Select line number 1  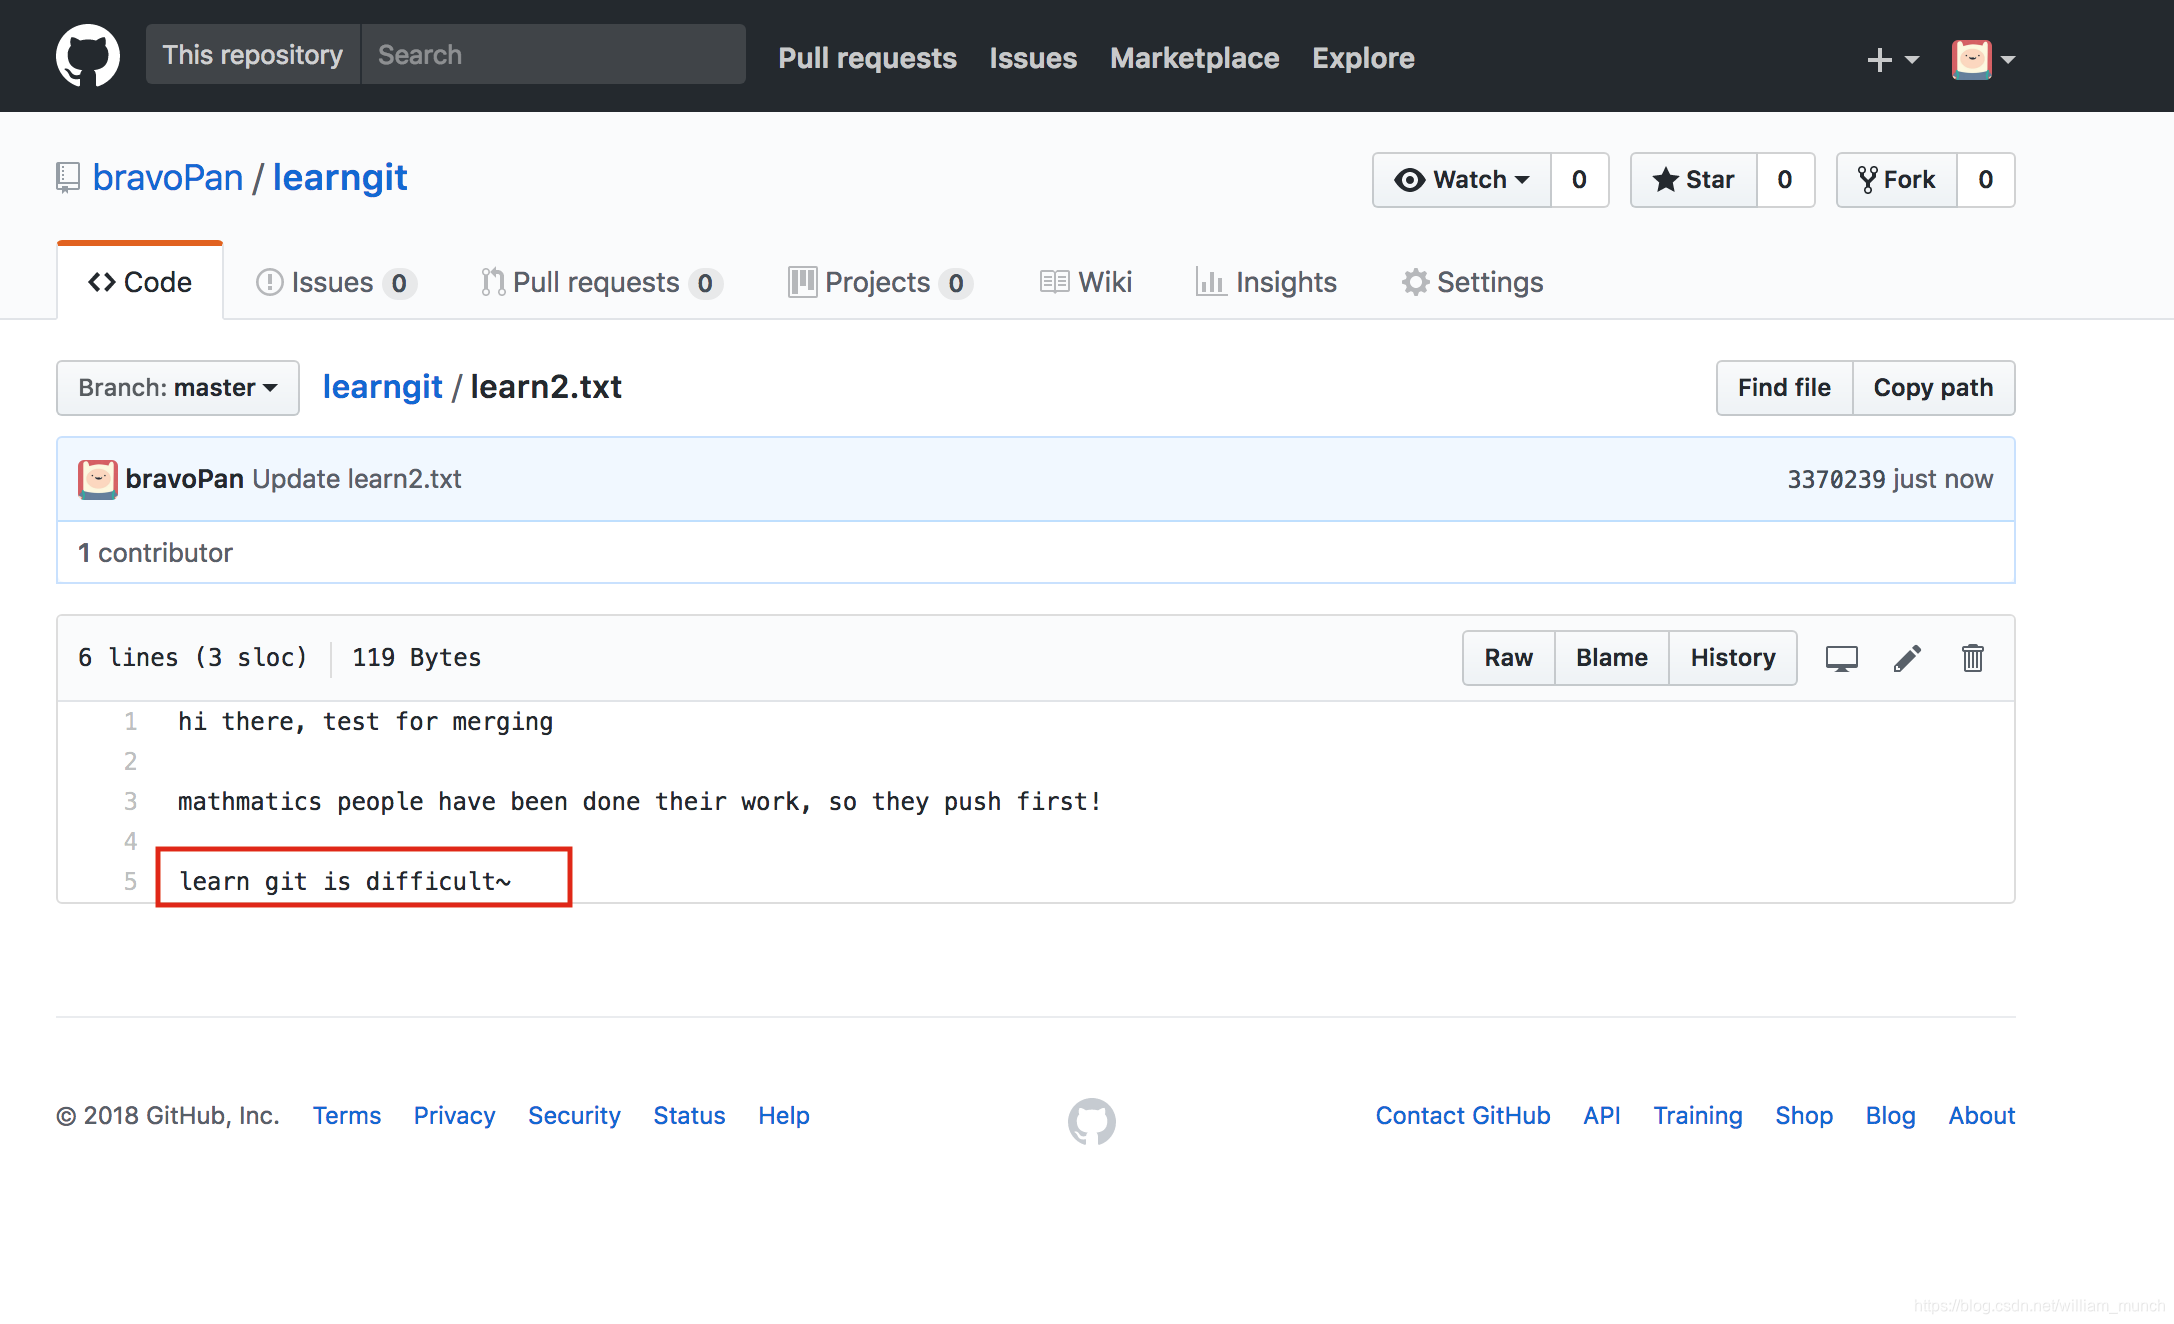[x=131, y=721]
